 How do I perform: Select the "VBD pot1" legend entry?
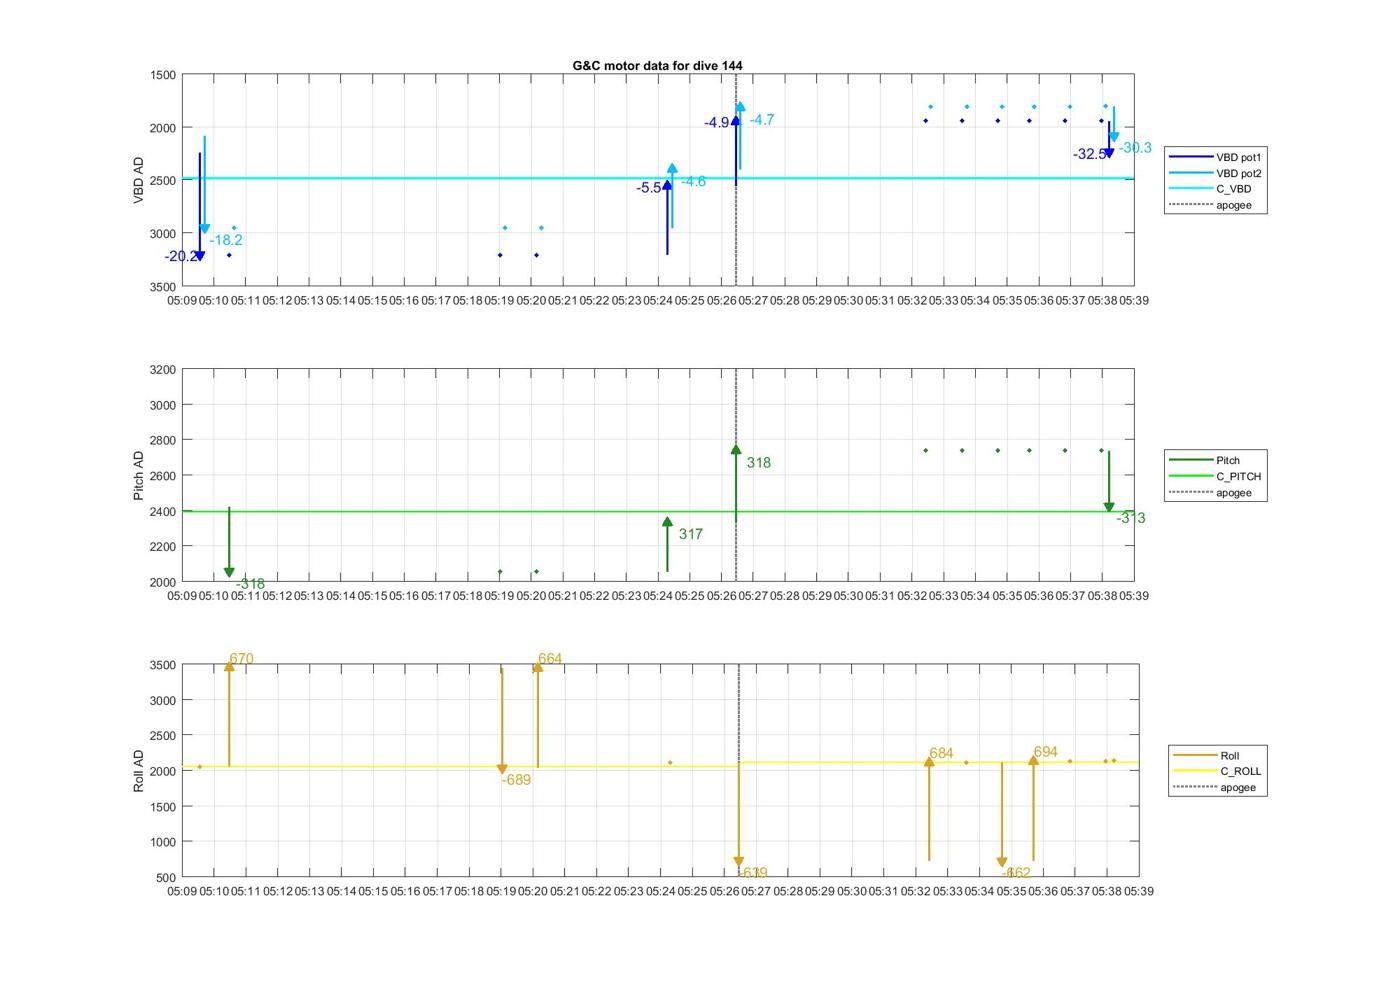click(1216, 157)
